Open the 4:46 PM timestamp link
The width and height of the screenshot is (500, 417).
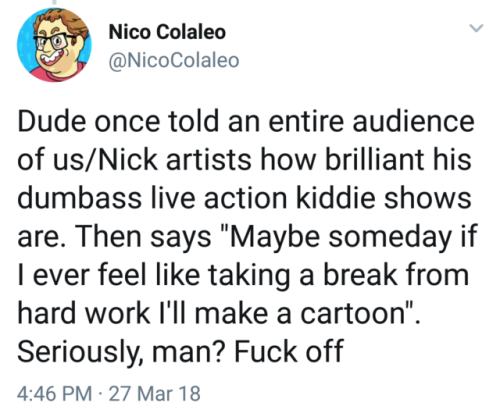(x=55, y=393)
